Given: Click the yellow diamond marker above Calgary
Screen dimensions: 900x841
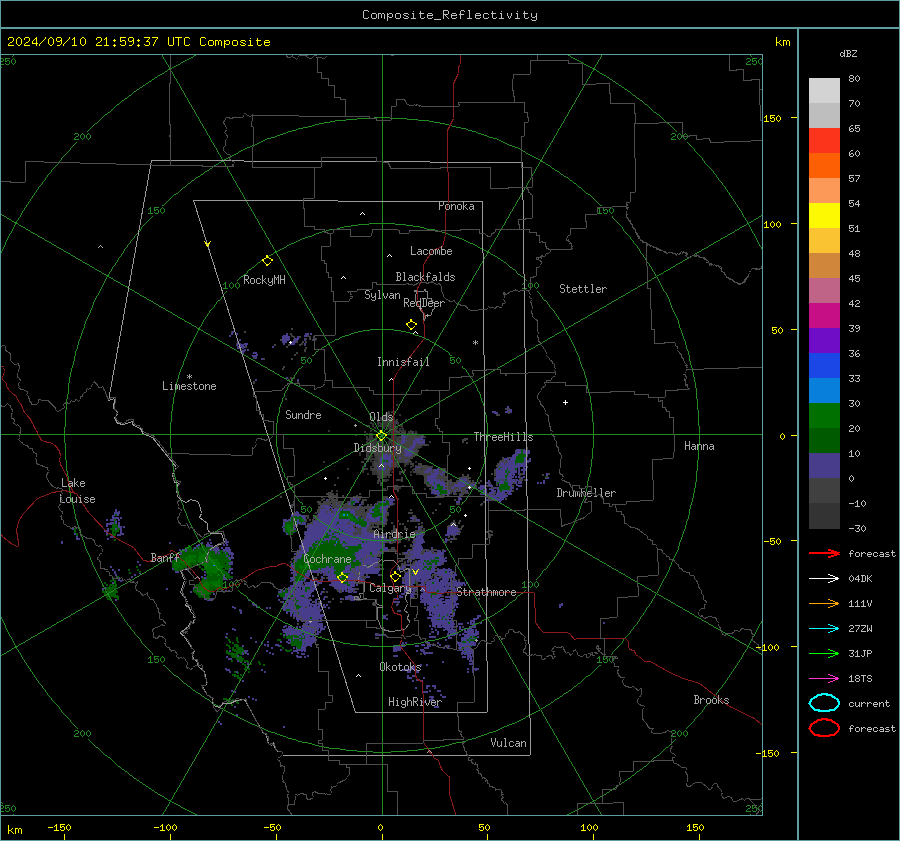Looking at the screenshot, I should click(x=395, y=576).
